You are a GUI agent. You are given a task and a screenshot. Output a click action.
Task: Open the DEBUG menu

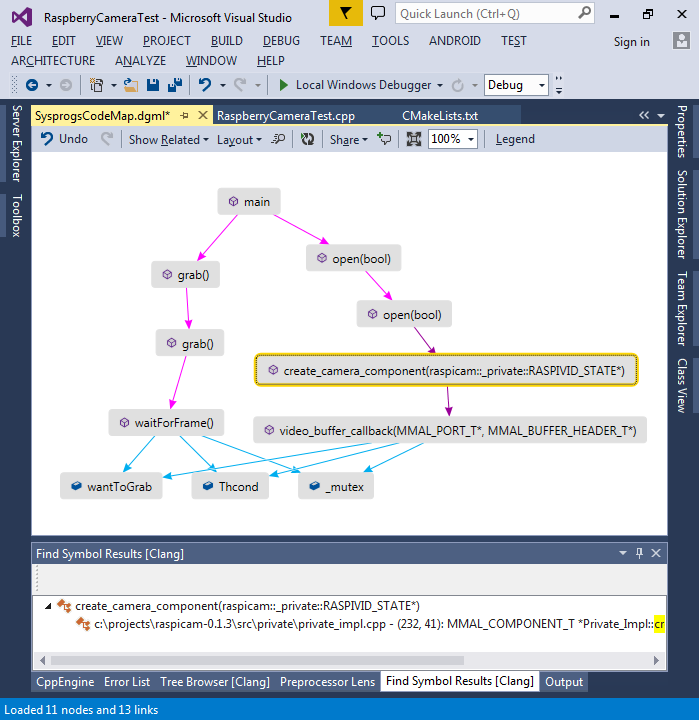coord(281,41)
